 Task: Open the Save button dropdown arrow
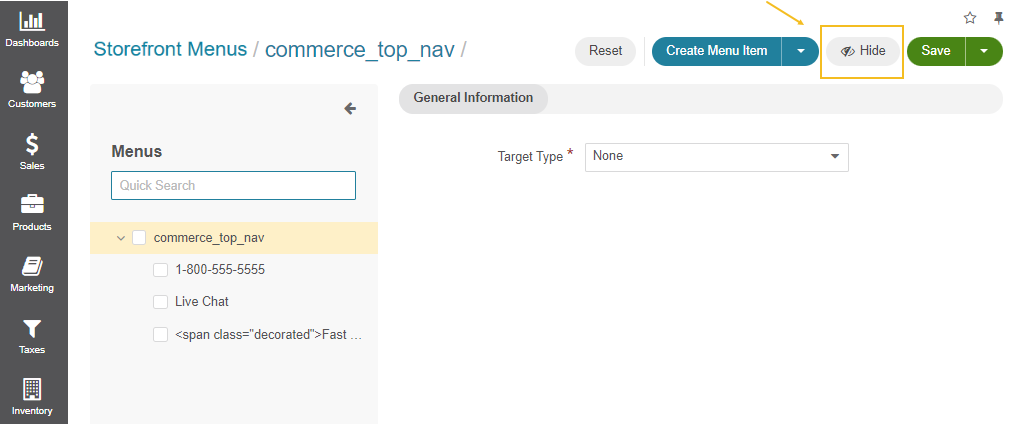point(984,51)
